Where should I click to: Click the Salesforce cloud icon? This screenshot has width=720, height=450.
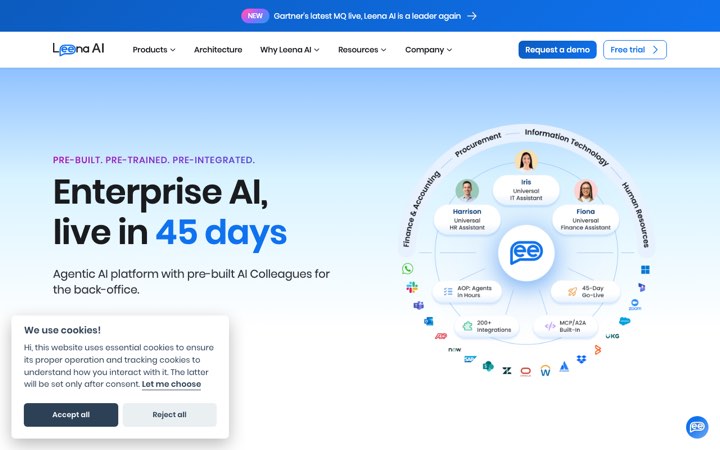[624, 321]
